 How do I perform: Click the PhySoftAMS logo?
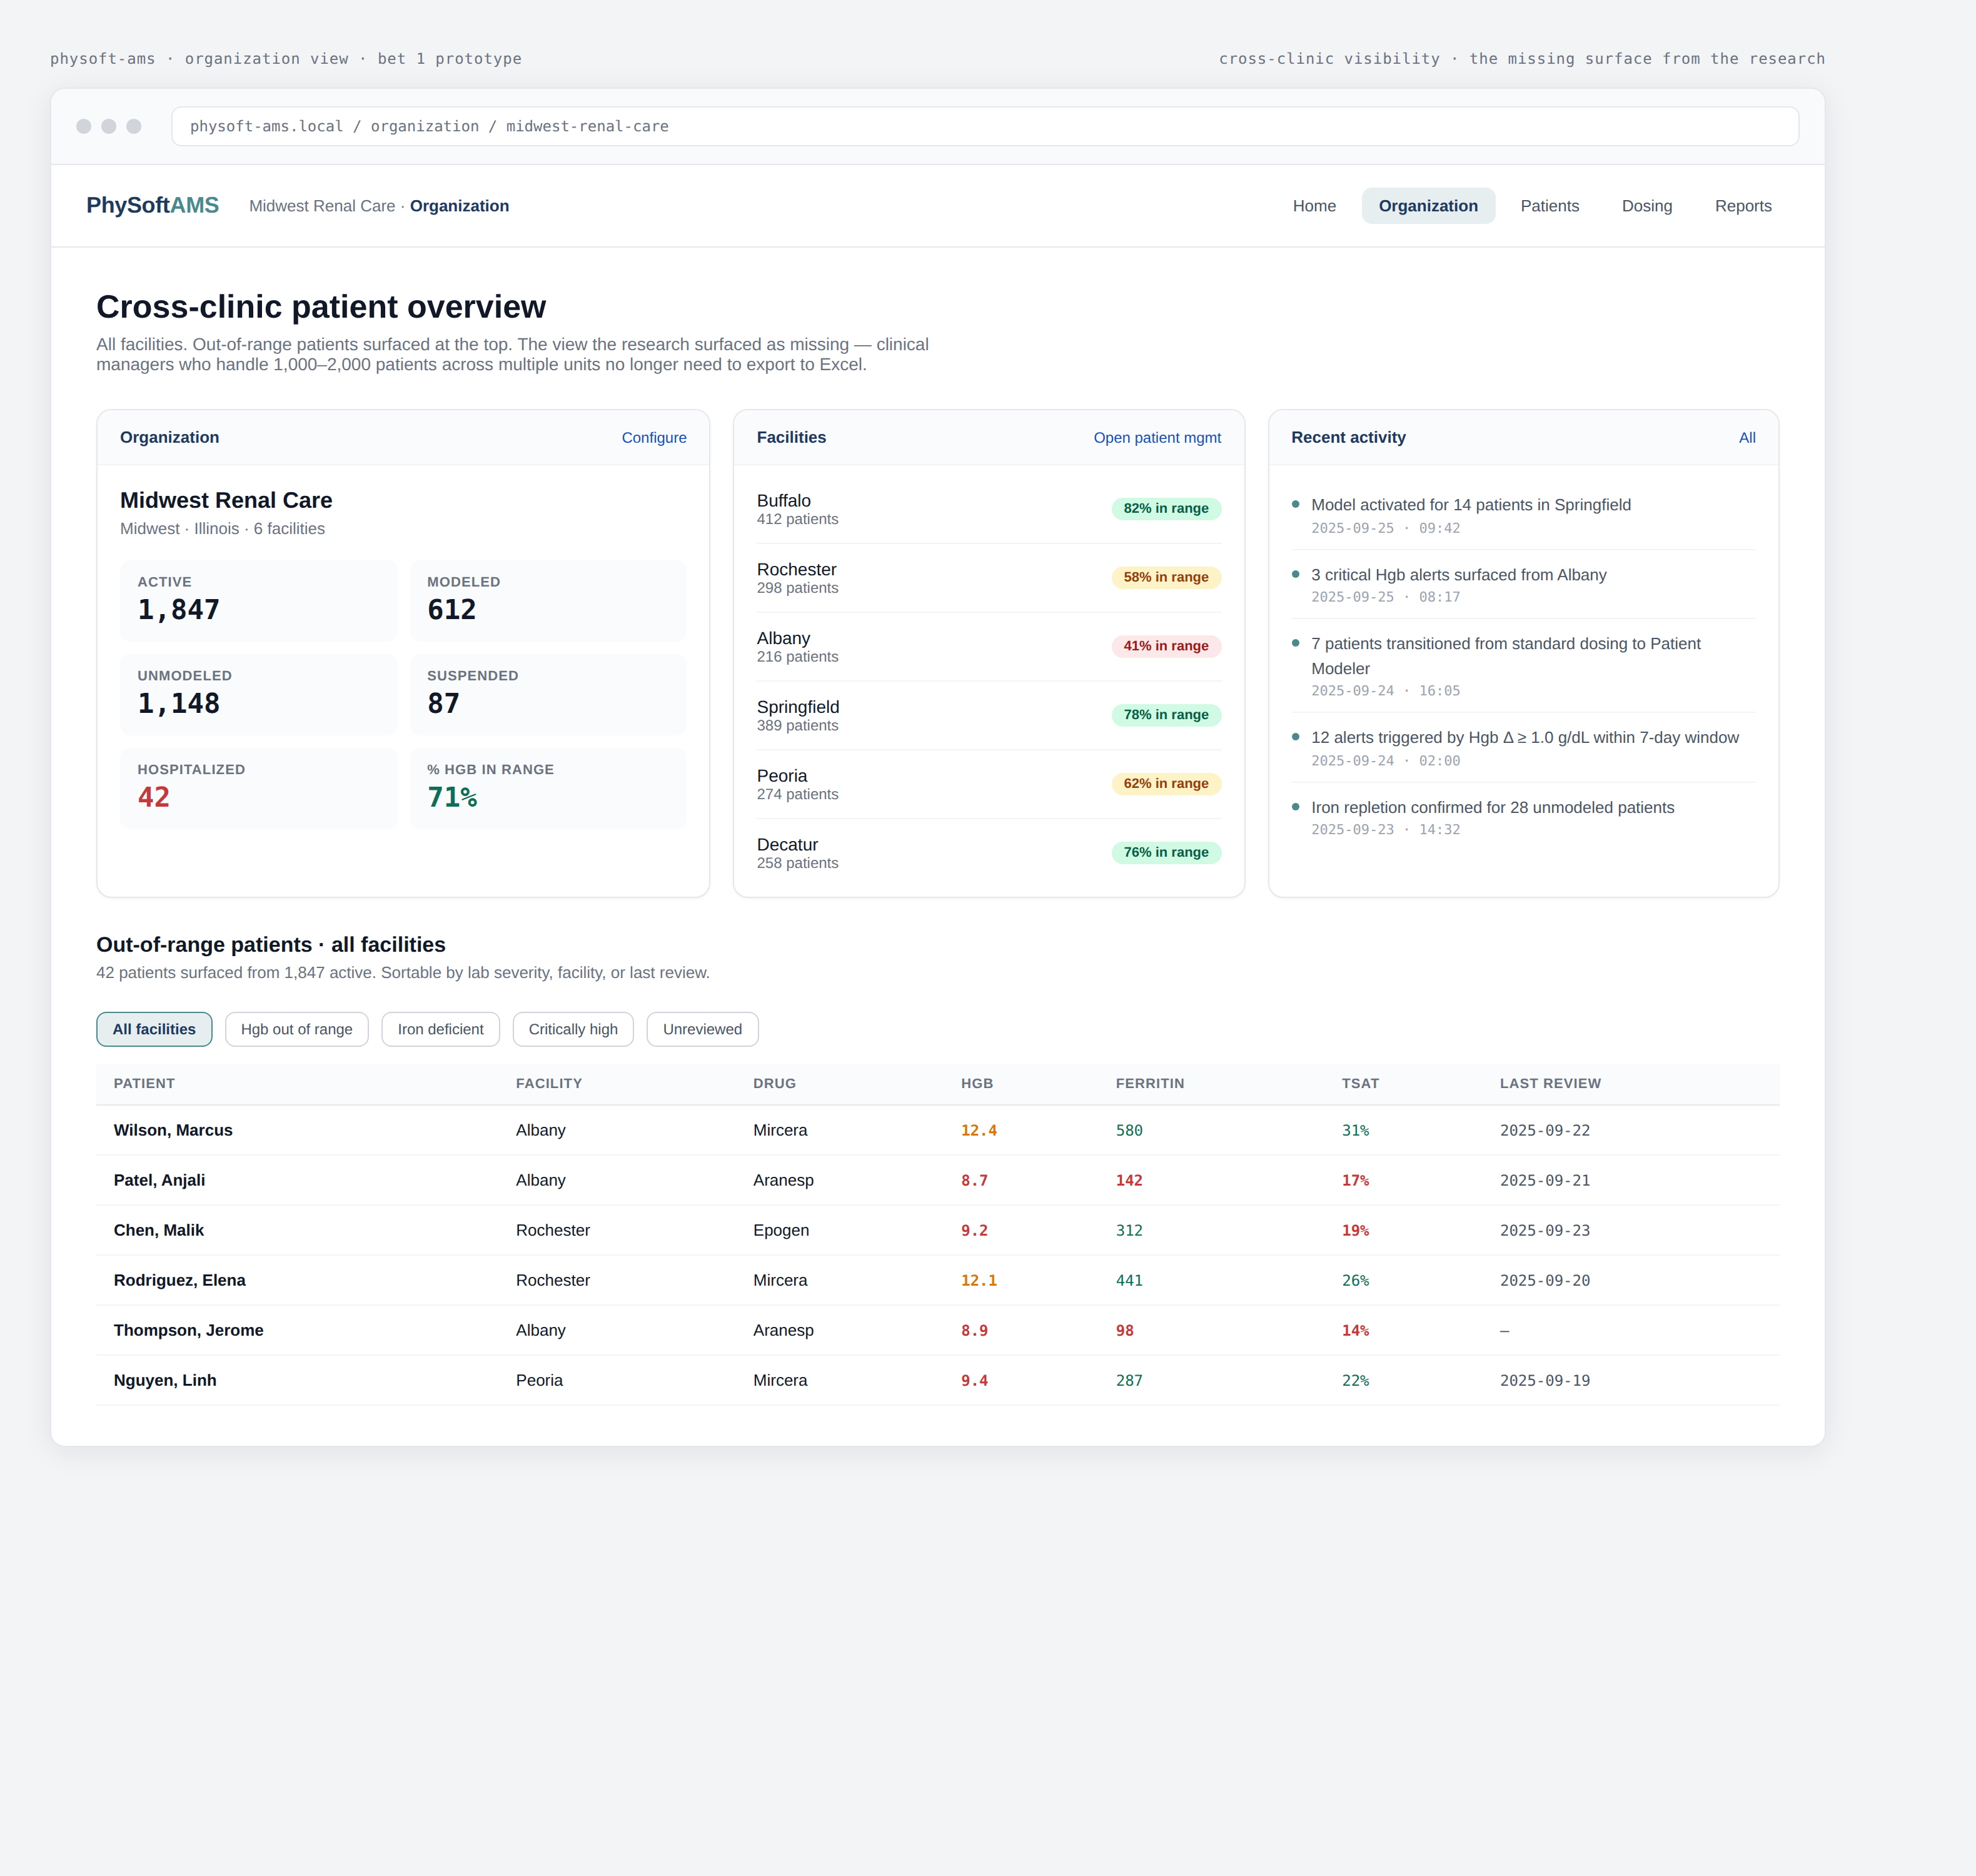coord(152,205)
